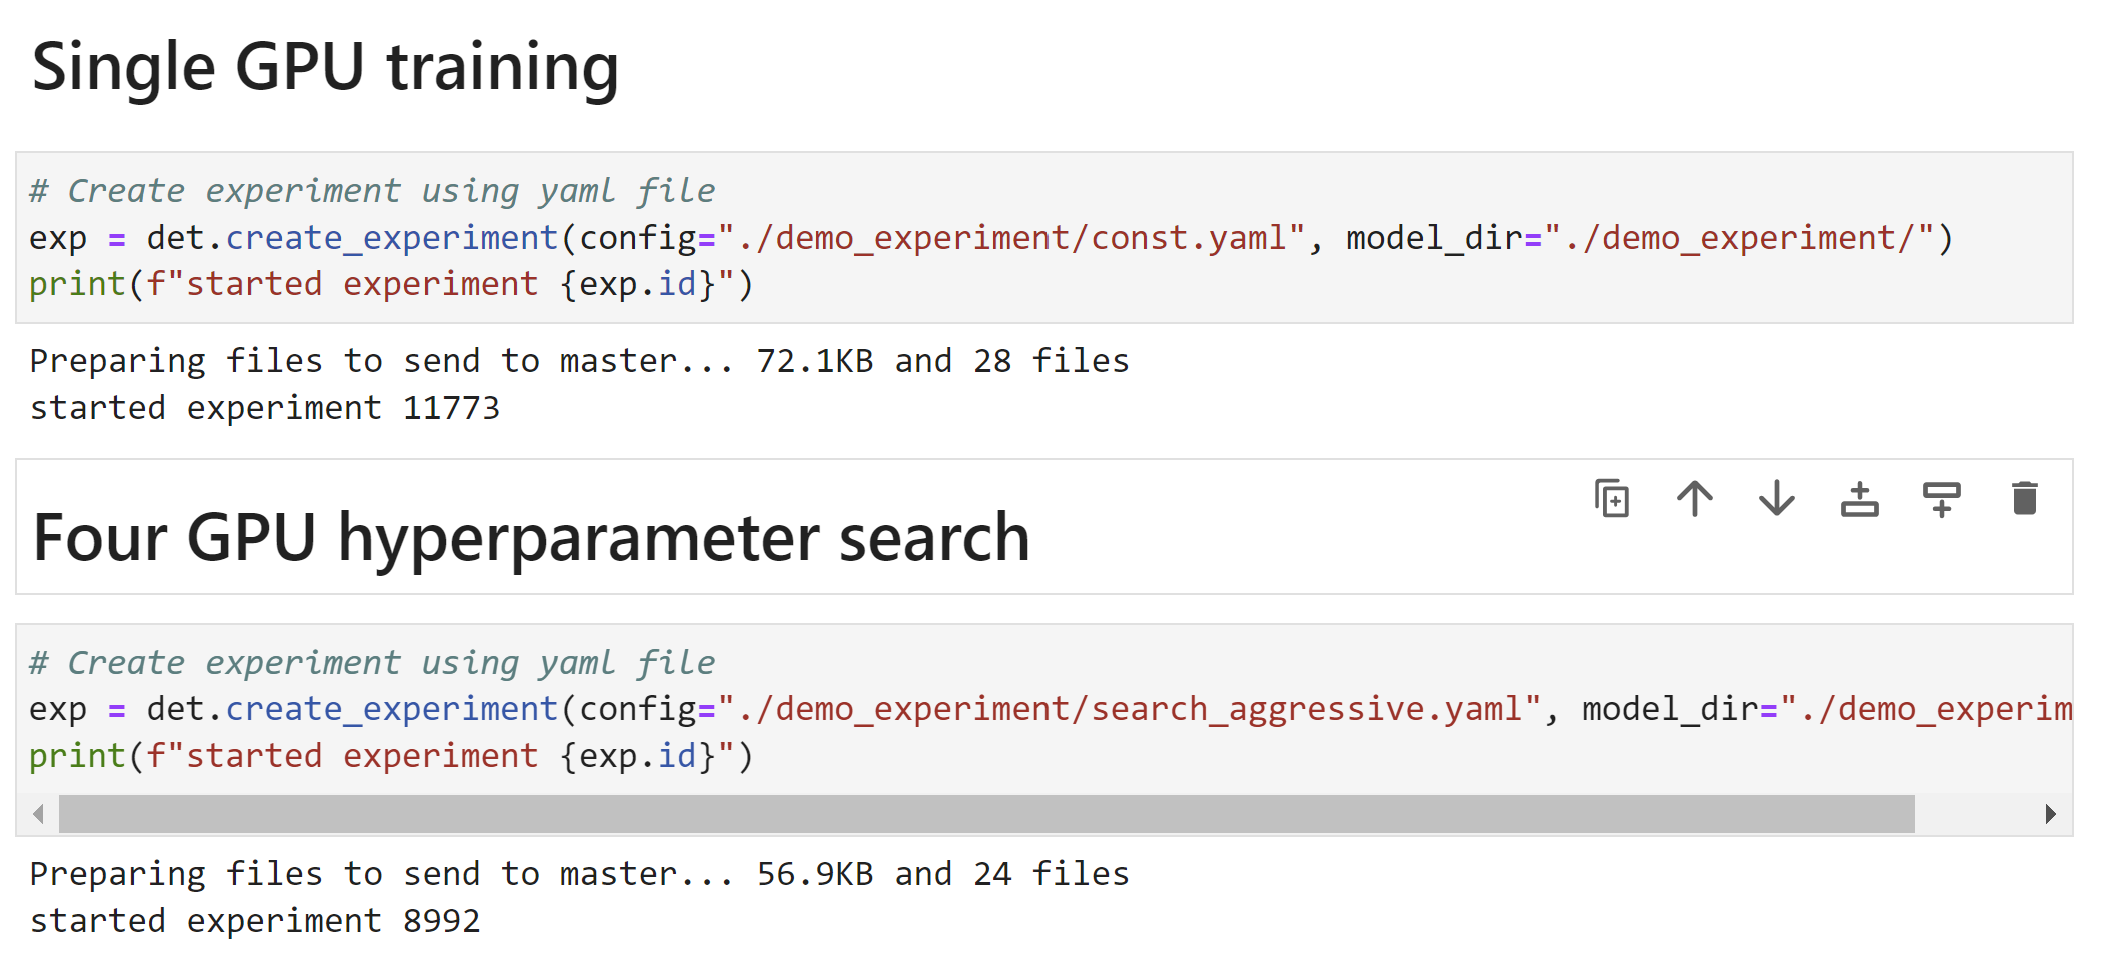The image size is (2114, 969).
Task: Click the second cell's print statement
Action: click(391, 756)
